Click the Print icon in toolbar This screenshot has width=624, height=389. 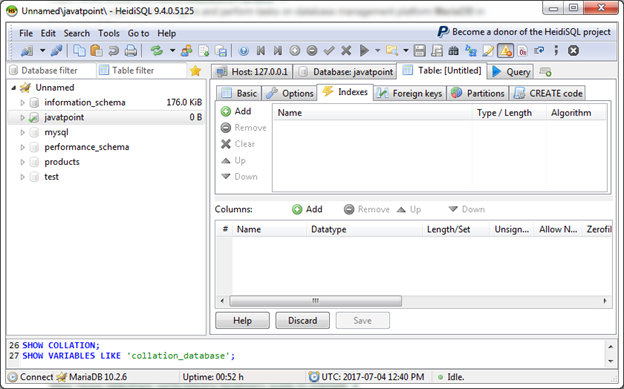pyautogui.click(x=131, y=51)
